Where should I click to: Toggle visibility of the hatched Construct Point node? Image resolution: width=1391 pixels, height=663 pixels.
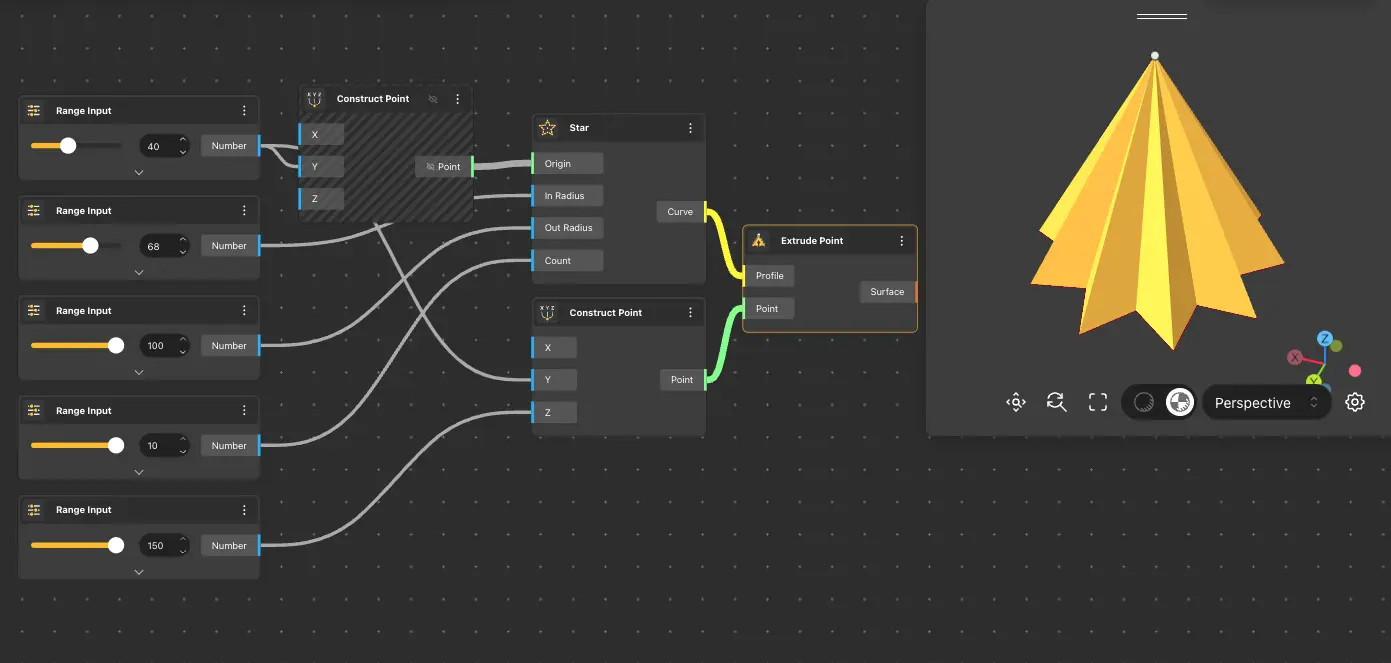click(x=433, y=99)
